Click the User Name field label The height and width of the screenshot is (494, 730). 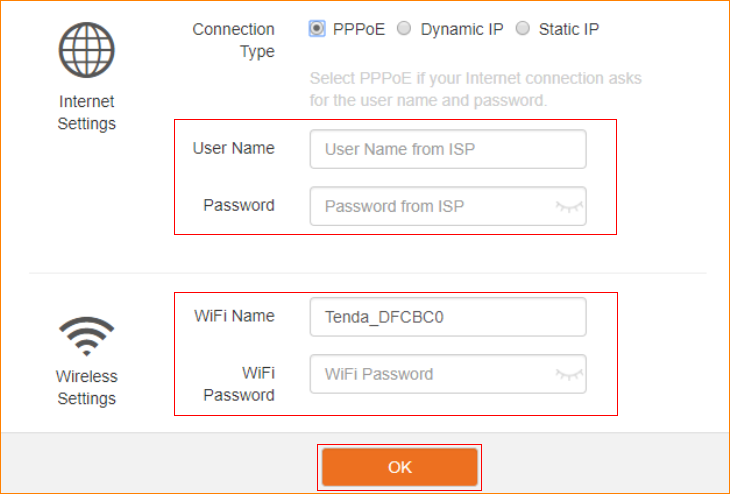tap(234, 149)
